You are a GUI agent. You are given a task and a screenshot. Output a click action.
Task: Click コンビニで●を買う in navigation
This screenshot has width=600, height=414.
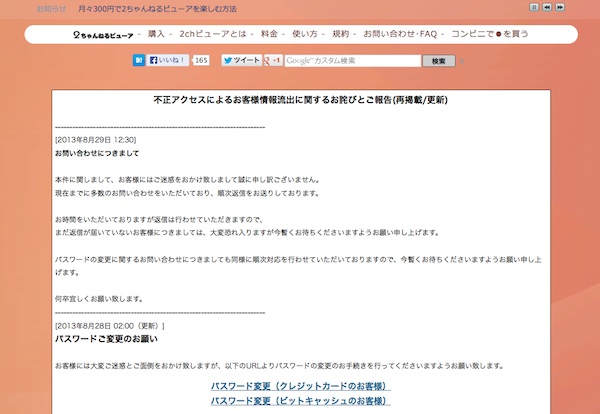[490, 34]
